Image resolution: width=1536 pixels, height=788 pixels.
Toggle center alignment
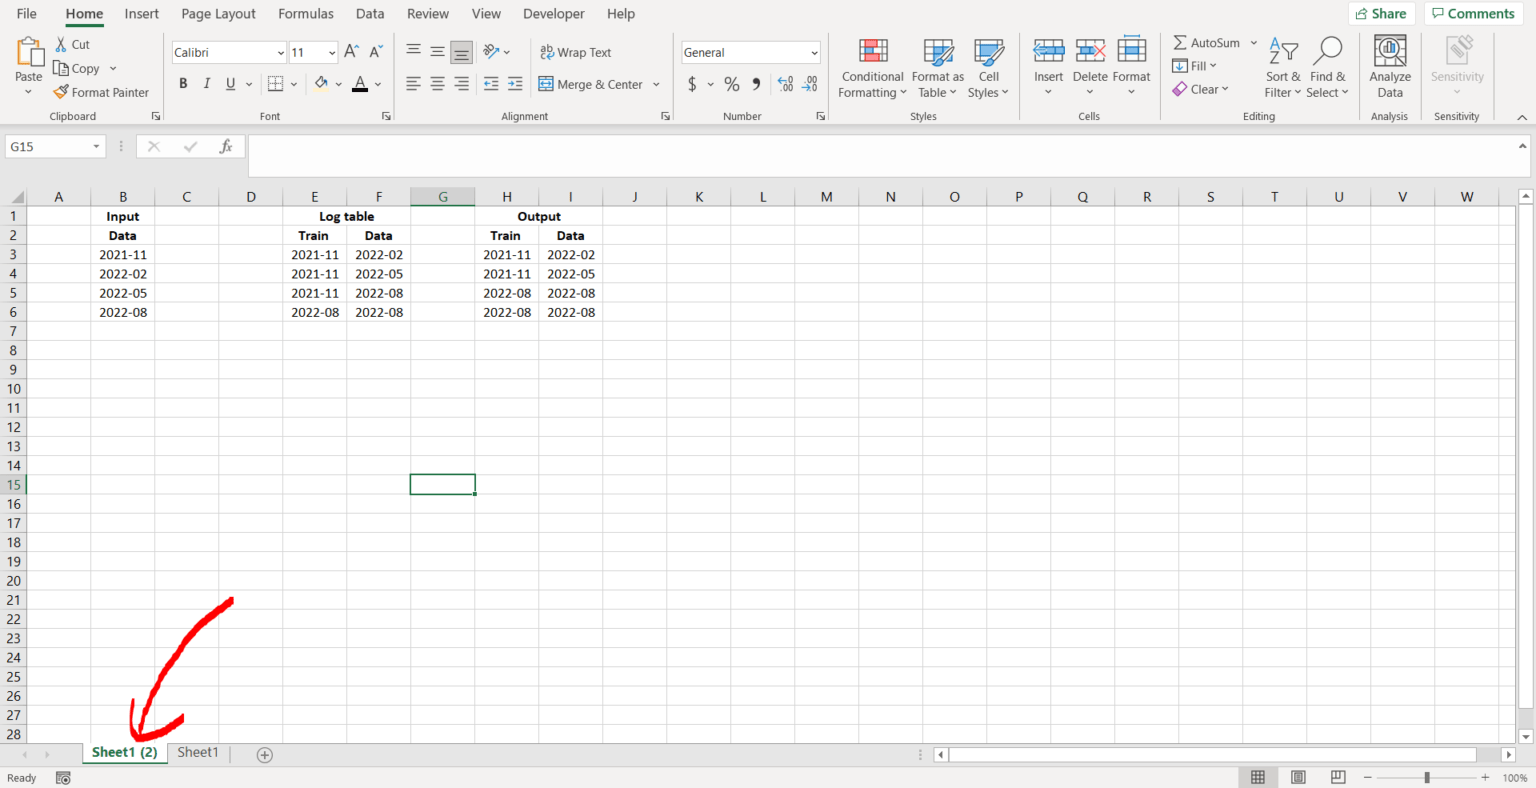[x=437, y=84]
